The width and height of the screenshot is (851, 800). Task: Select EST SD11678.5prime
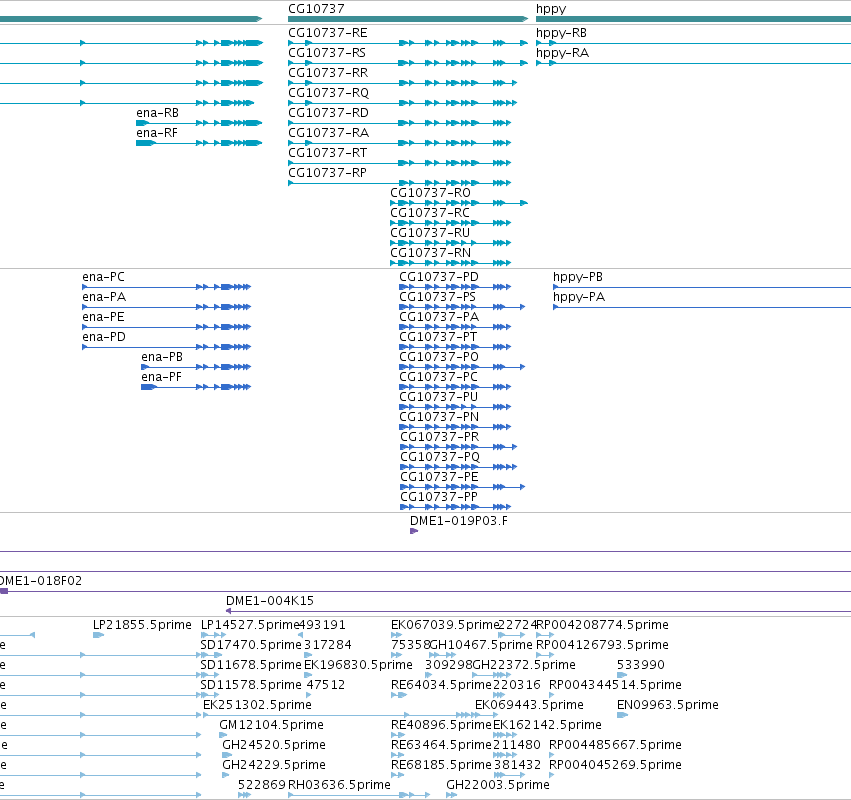(x=251, y=665)
